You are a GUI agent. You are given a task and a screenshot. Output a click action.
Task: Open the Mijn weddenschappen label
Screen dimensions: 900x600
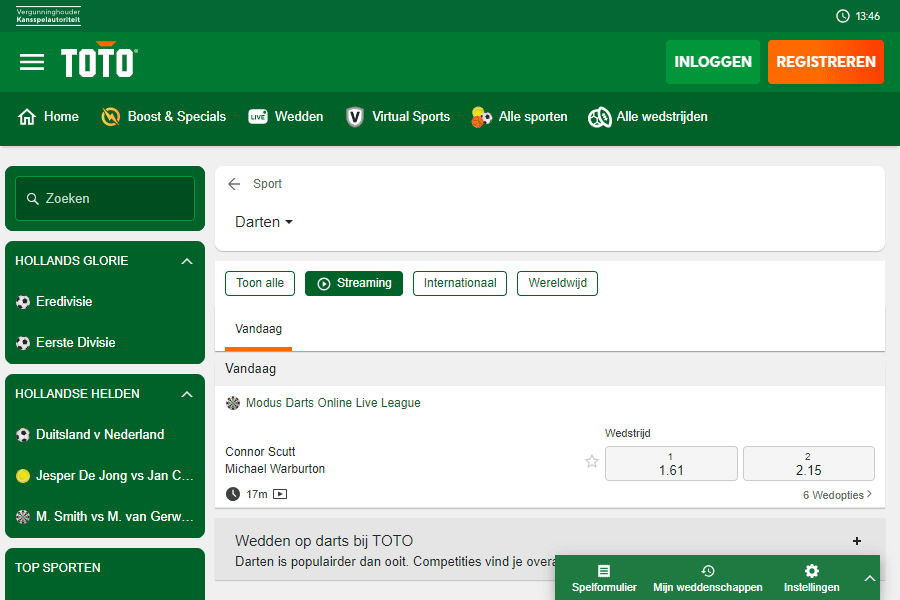pyautogui.click(x=708, y=587)
